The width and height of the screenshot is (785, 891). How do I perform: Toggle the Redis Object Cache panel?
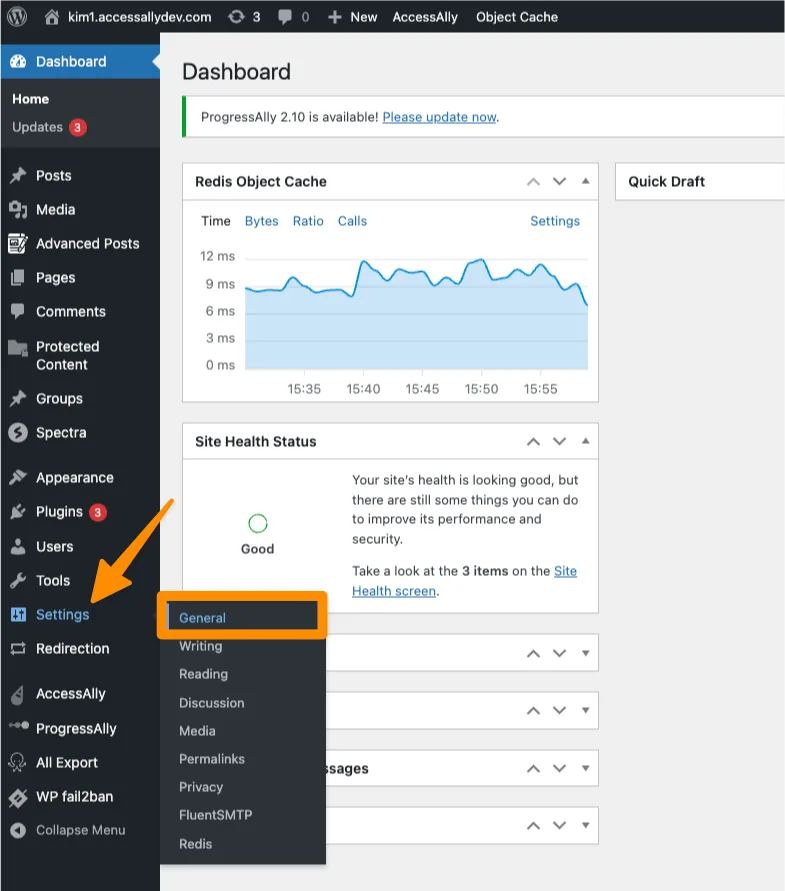585,182
